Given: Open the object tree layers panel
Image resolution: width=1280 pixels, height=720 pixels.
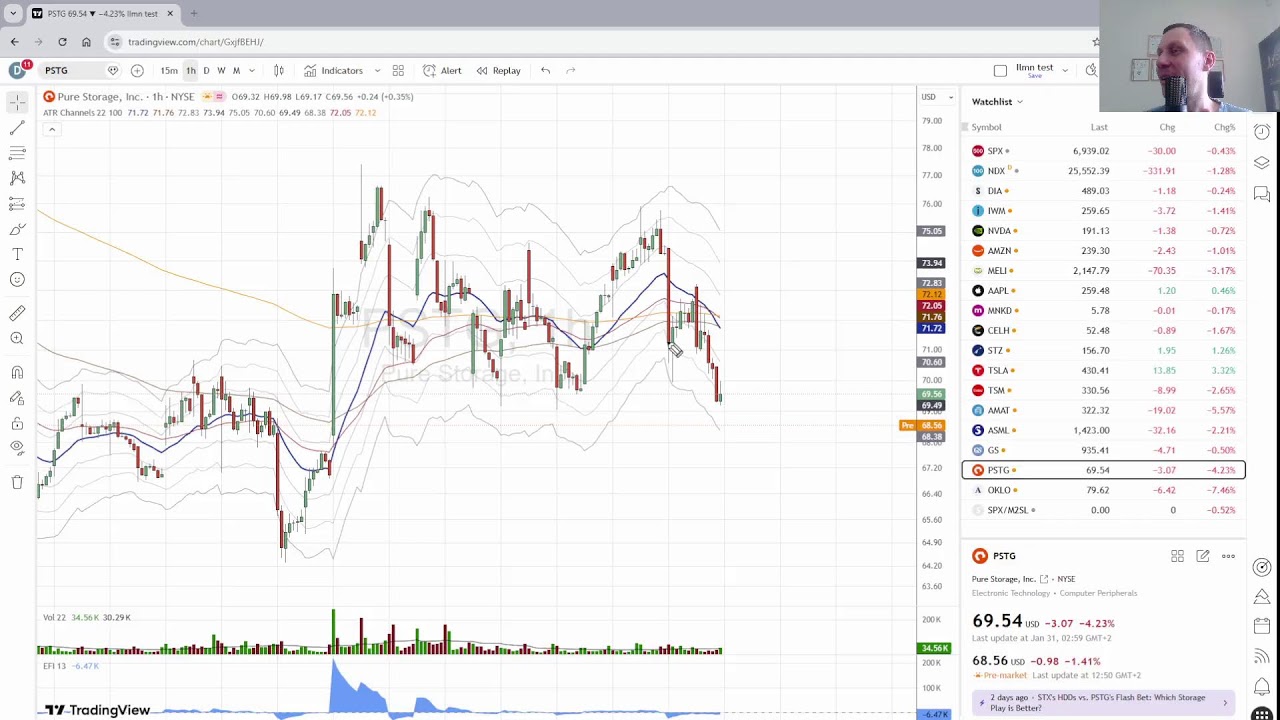Looking at the screenshot, I should (1262, 163).
